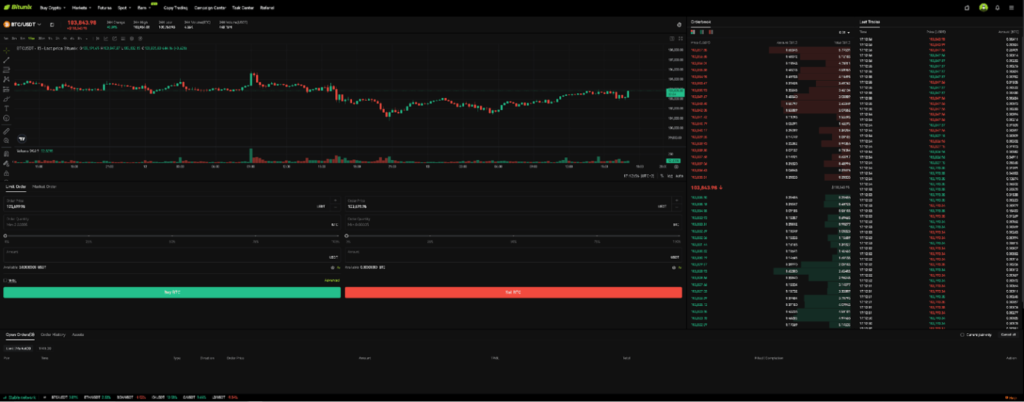Image resolution: width=1024 pixels, height=402 pixels.
Task: Click the red Sell BTC button
Action: point(513,292)
